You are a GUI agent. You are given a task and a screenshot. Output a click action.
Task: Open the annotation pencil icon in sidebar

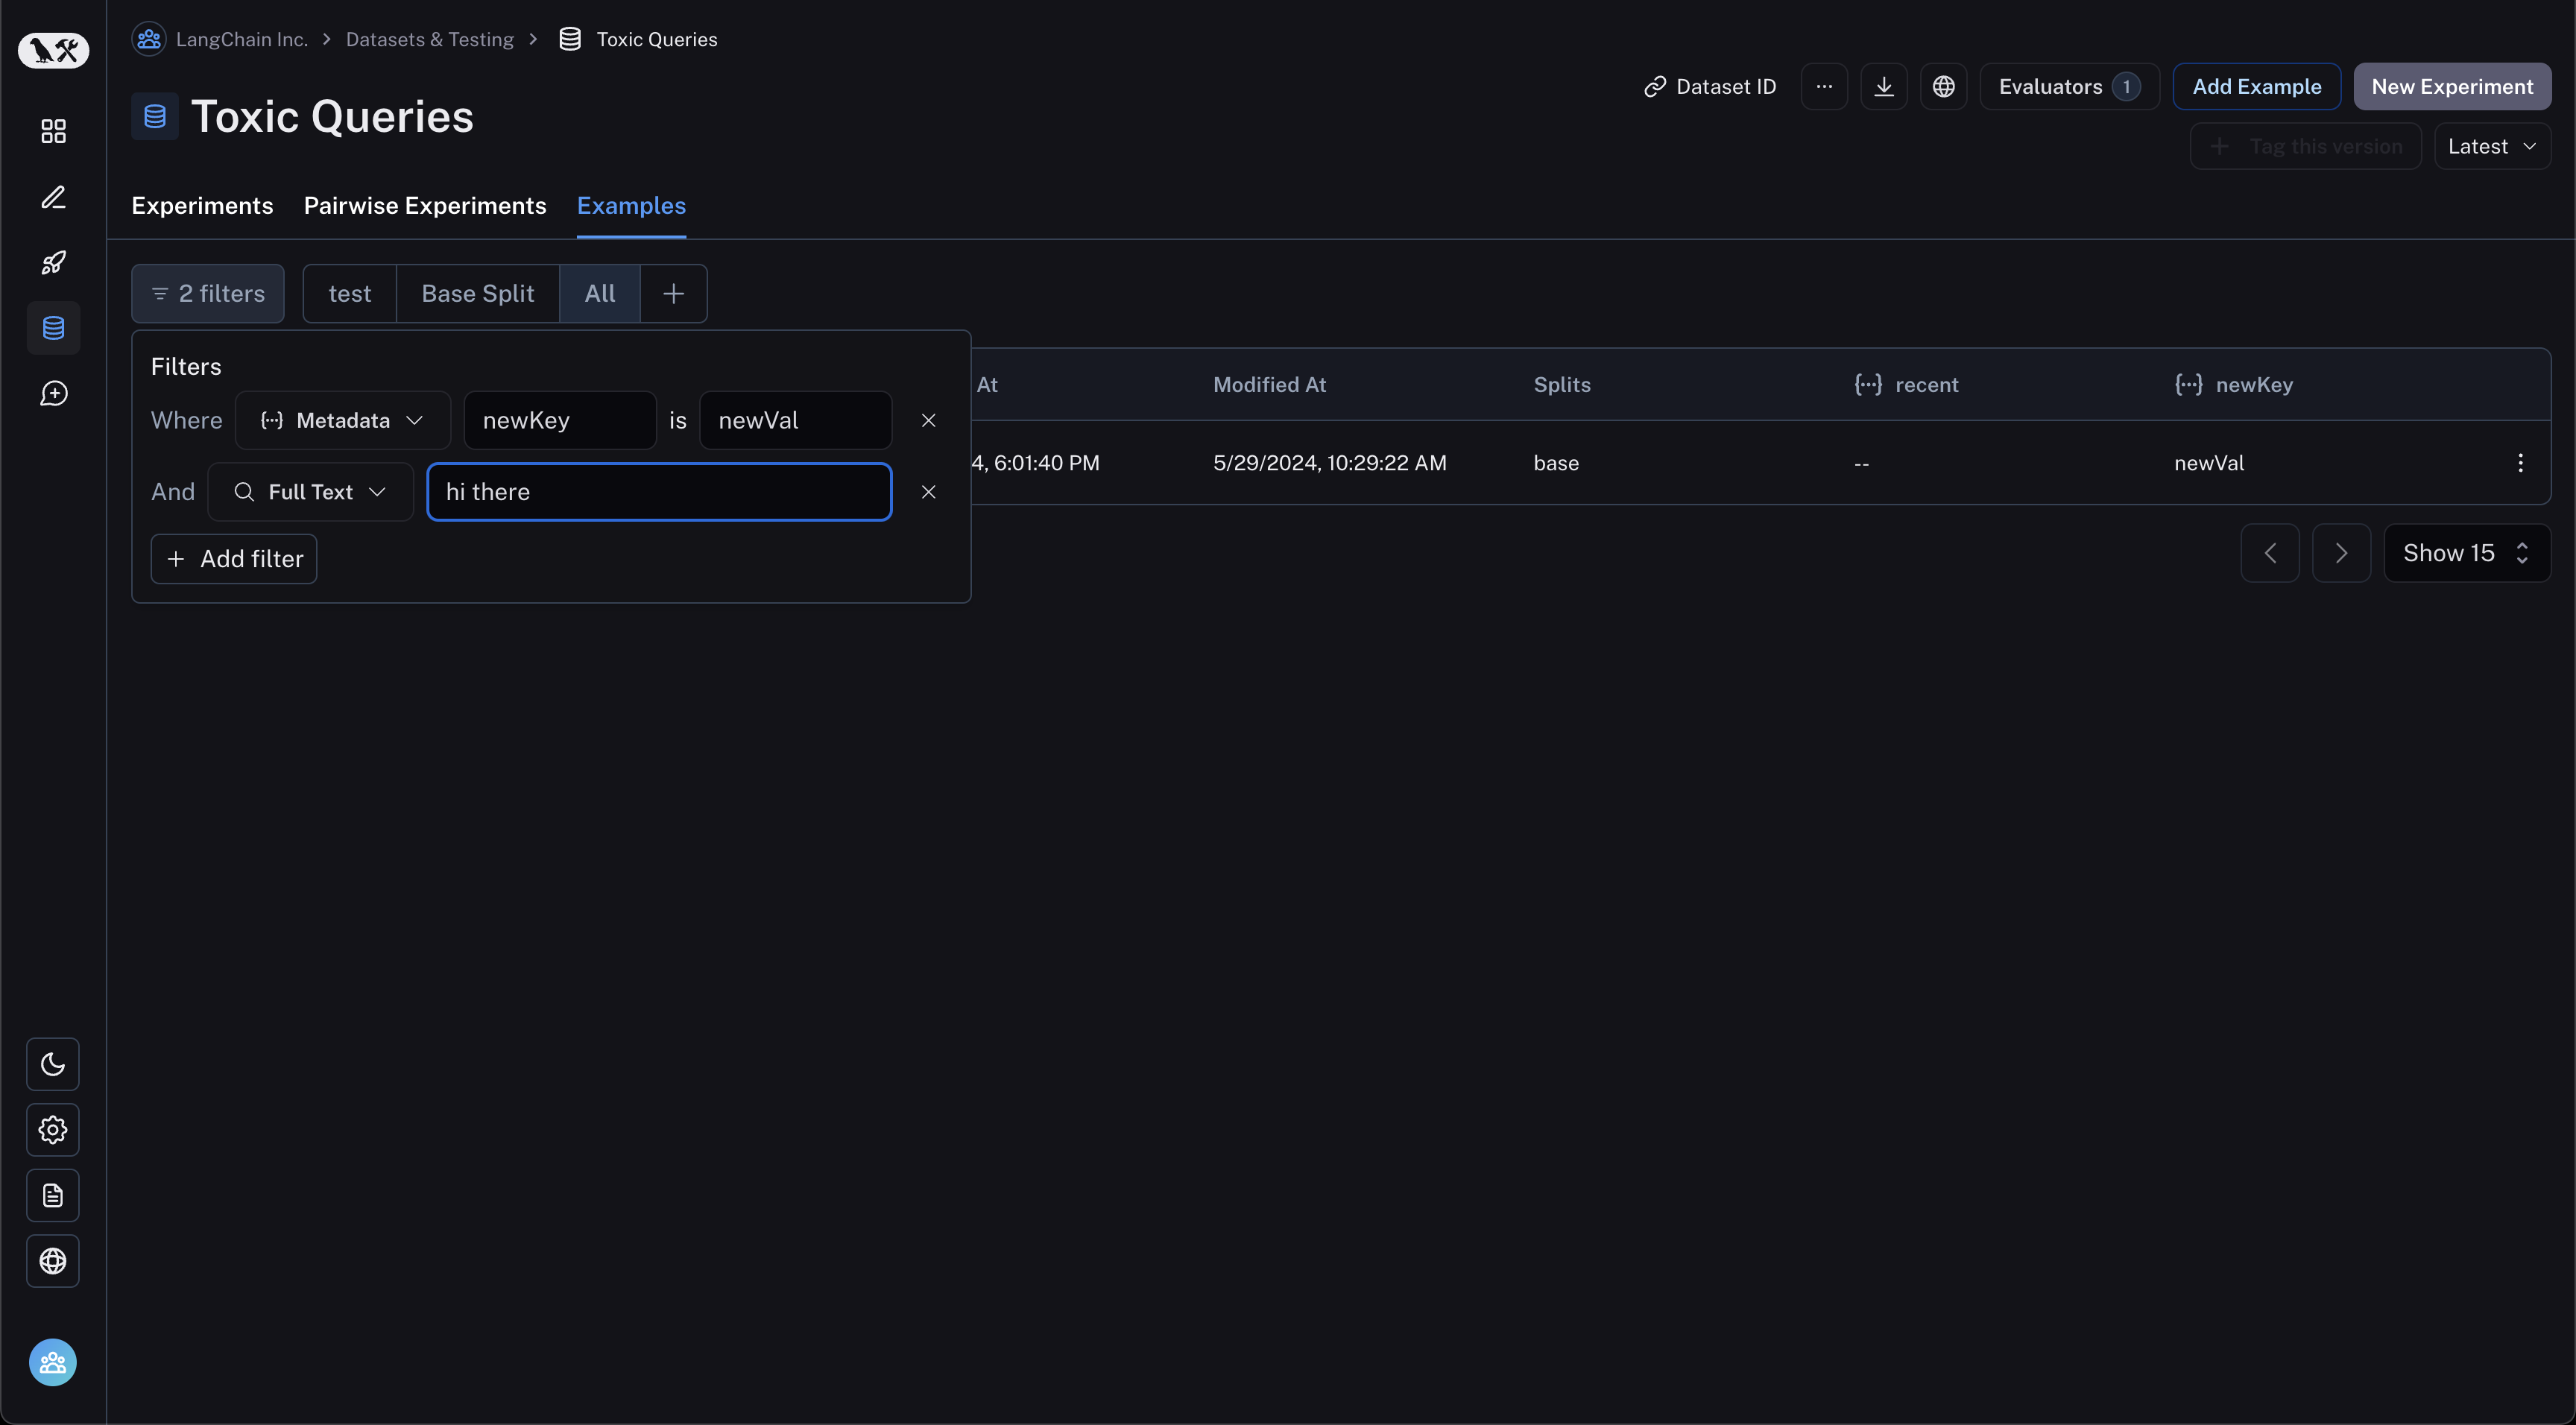53,197
